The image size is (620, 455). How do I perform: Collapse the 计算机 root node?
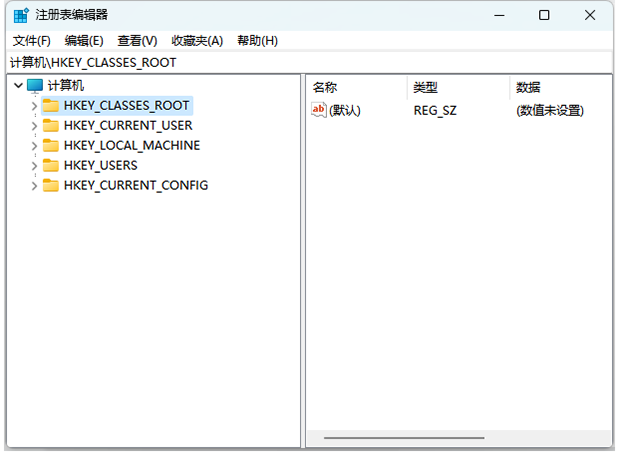coord(18,86)
